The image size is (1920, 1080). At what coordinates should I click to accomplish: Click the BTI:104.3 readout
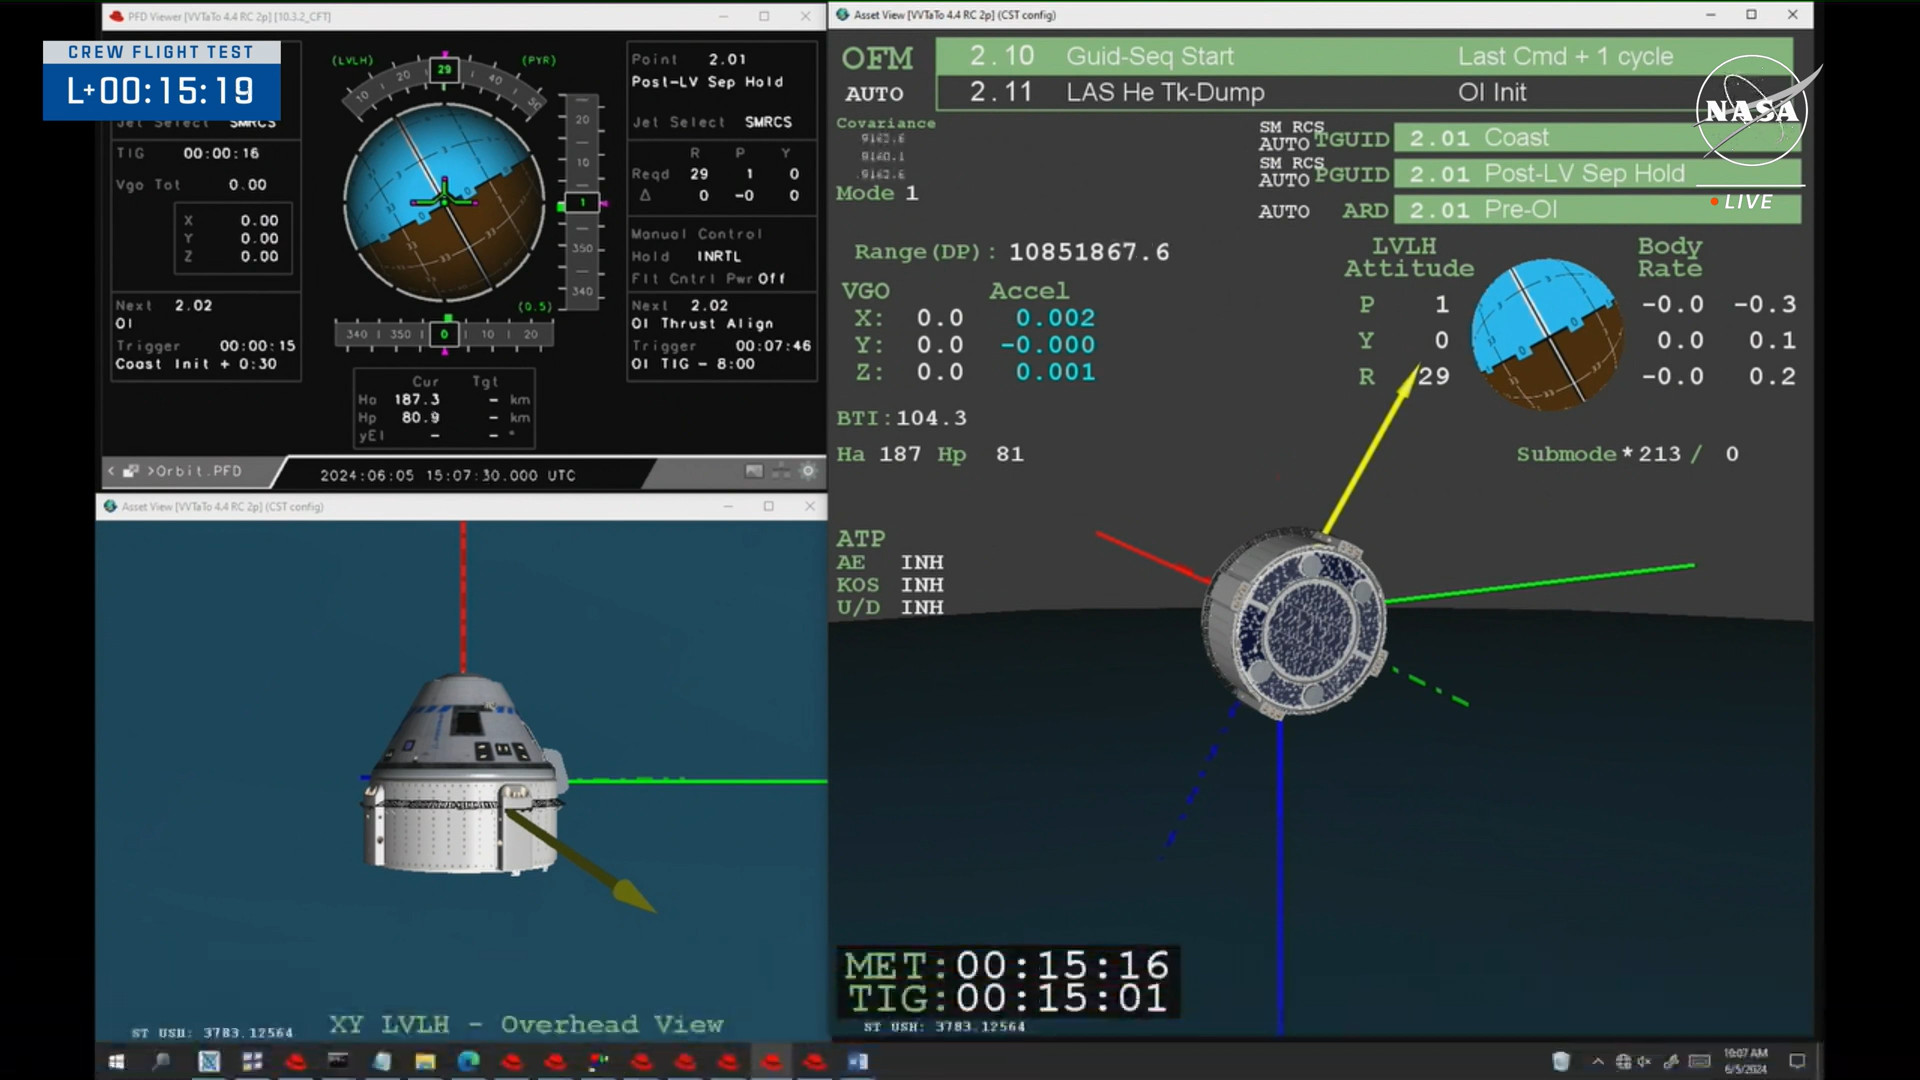pos(902,418)
